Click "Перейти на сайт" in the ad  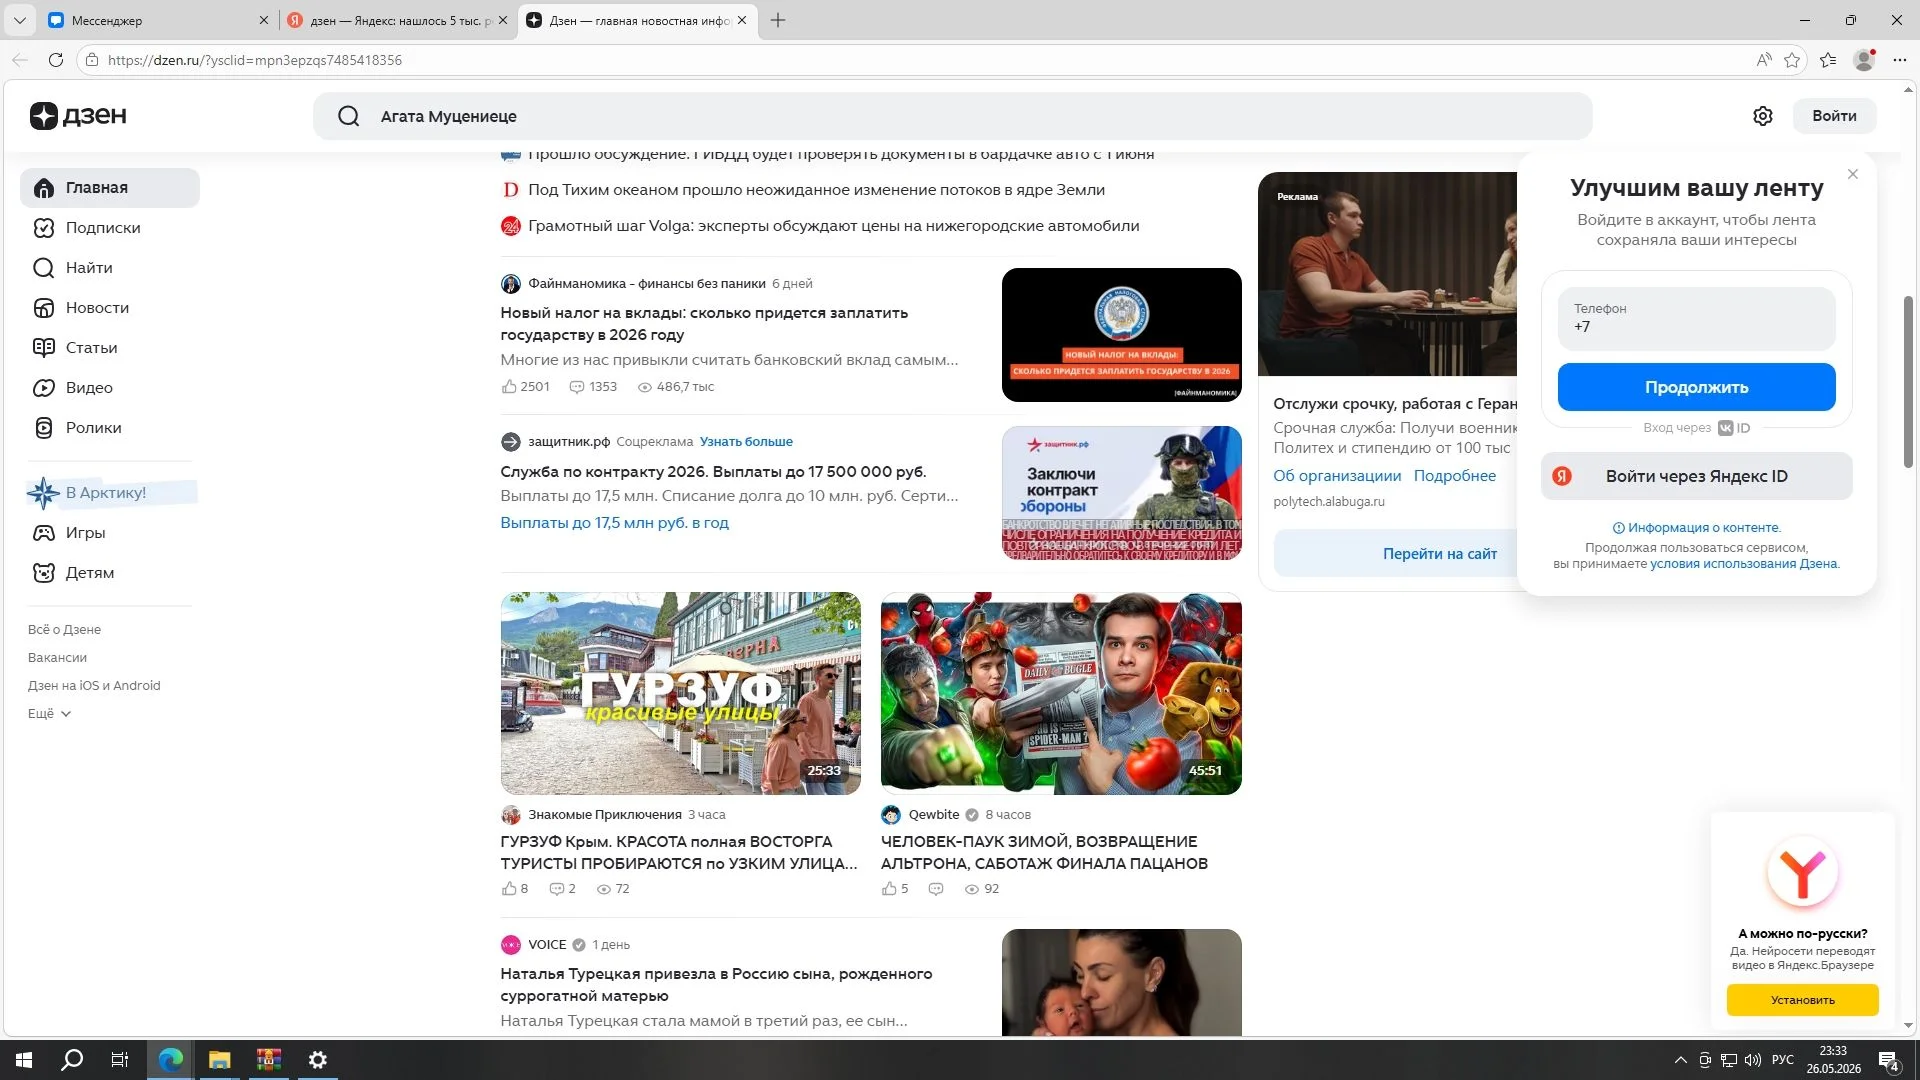(x=1439, y=554)
